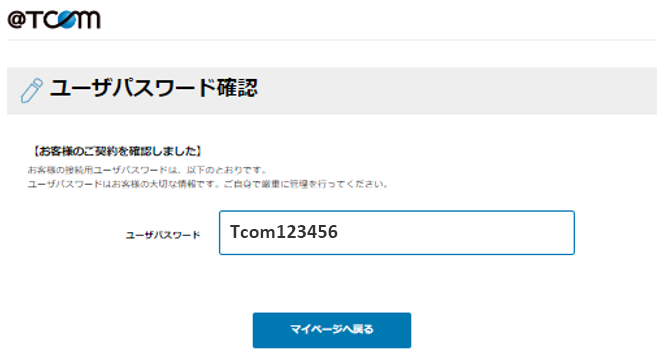Click the line about 厳重に管理 of password
The image size is (665, 364).
(207, 184)
